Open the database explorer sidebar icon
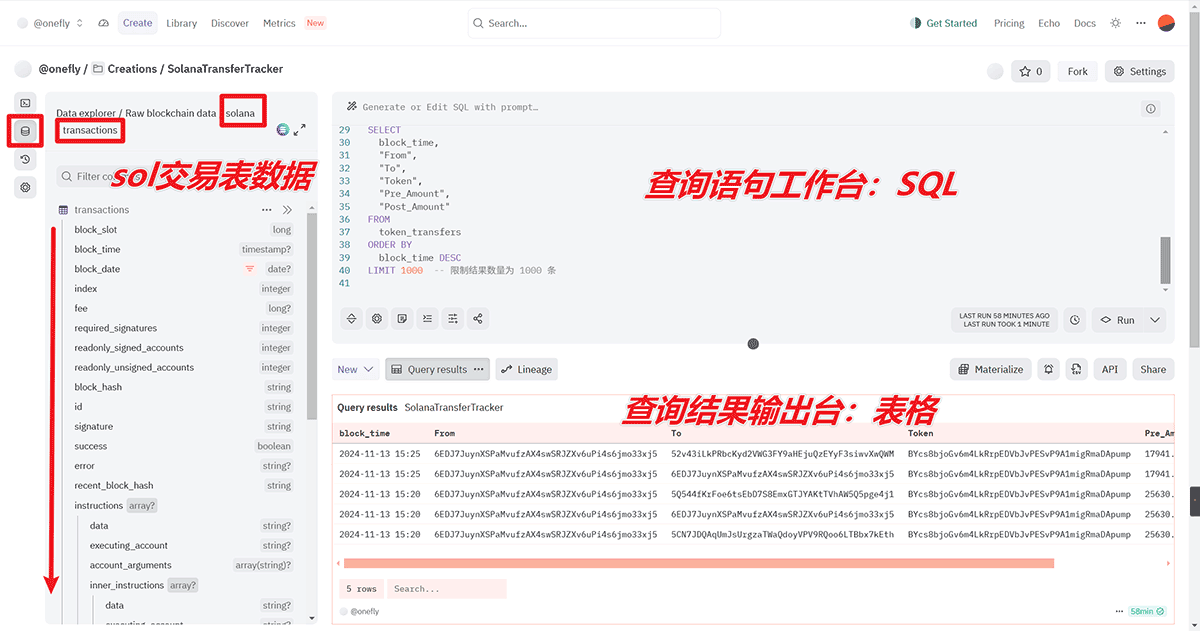Image resolution: width=1200 pixels, height=631 pixels. click(24, 131)
